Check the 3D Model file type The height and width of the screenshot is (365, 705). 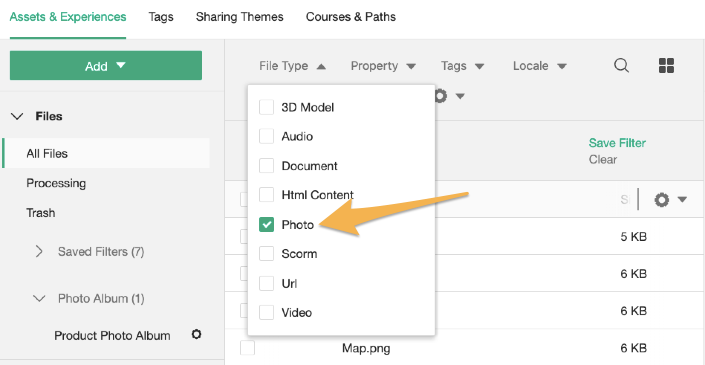[266, 107]
